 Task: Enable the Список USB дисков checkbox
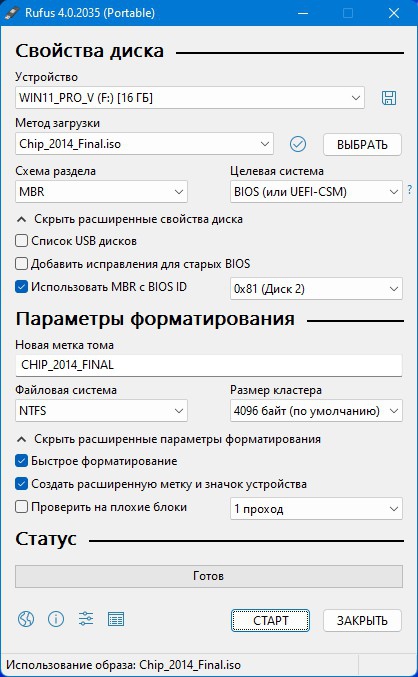(21, 240)
